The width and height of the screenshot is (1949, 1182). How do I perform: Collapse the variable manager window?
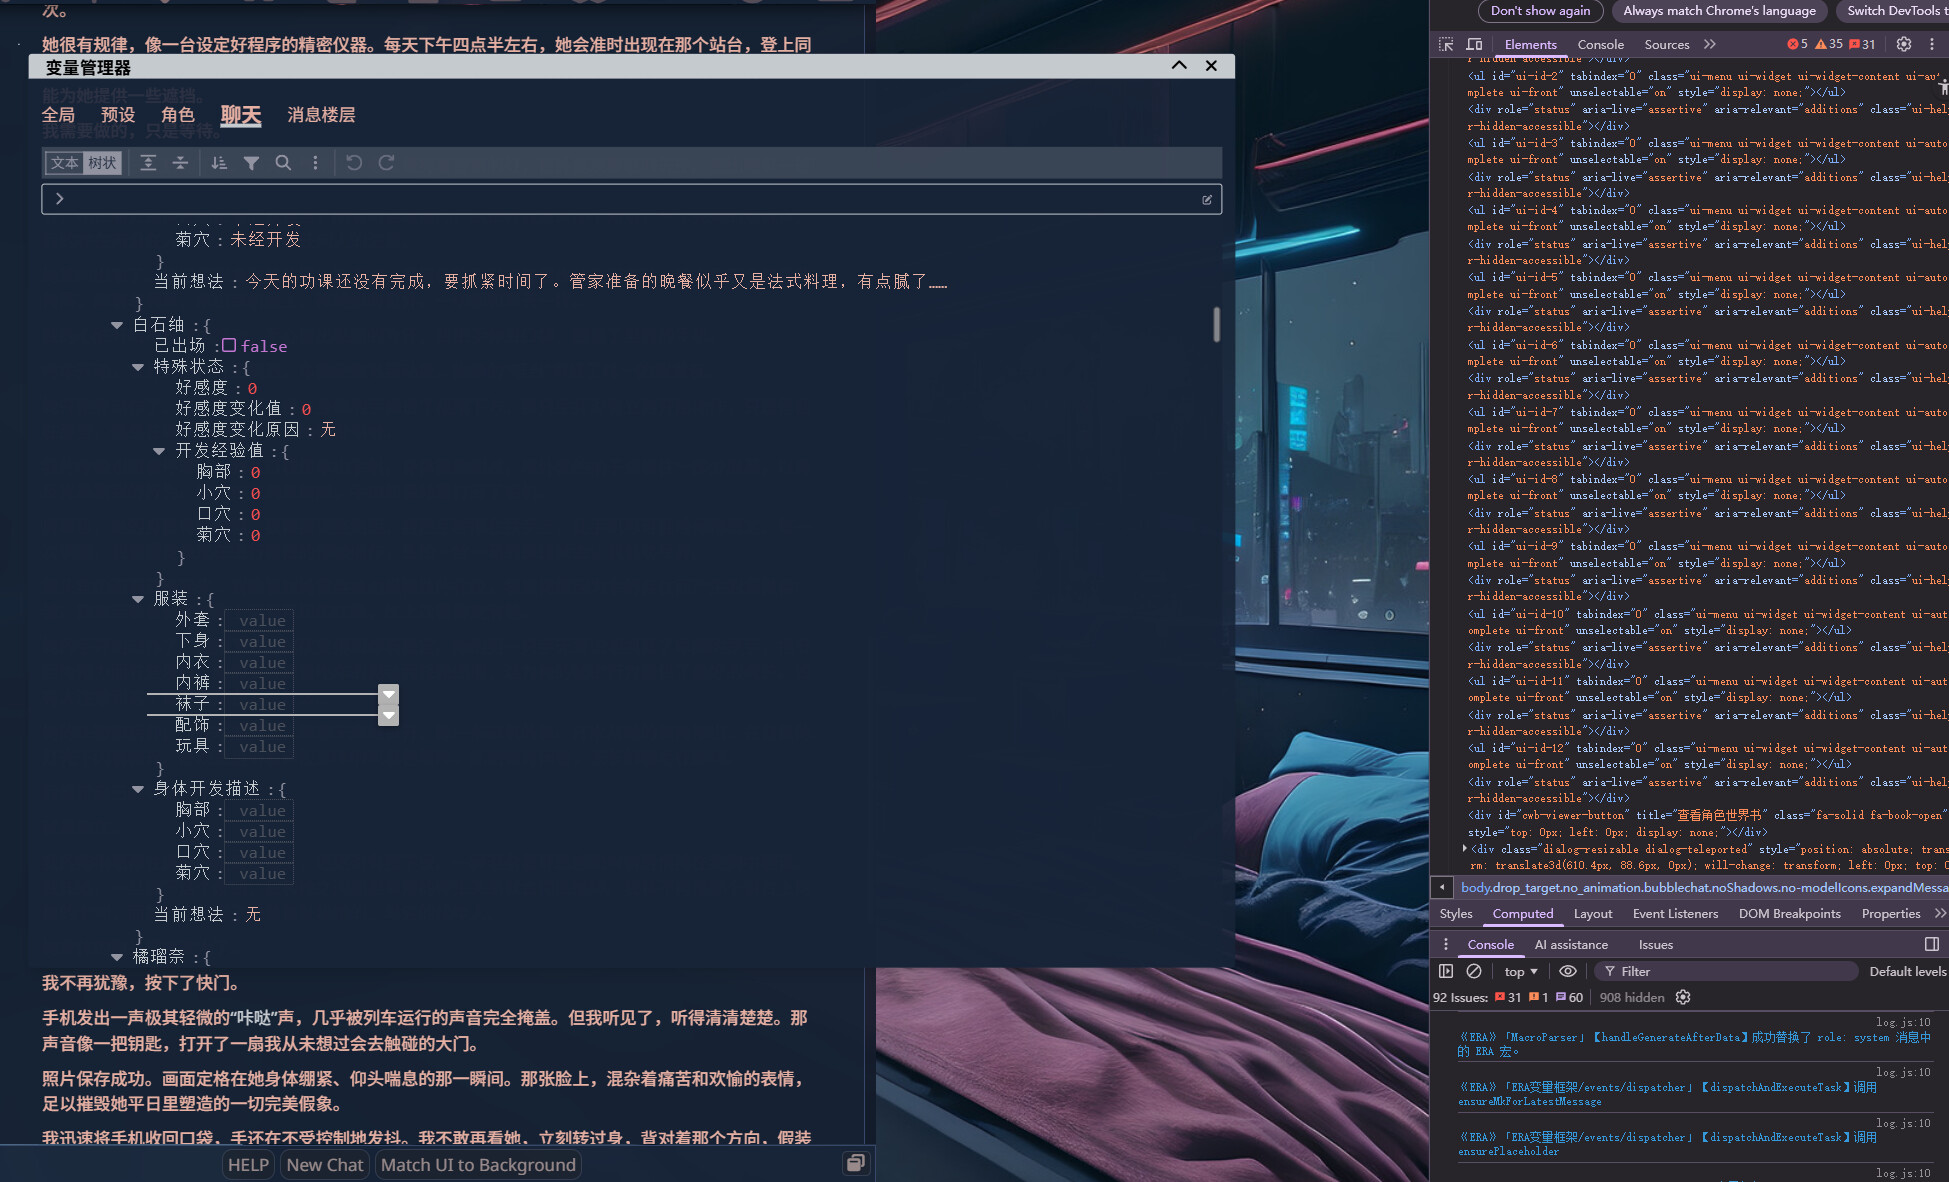(1179, 66)
